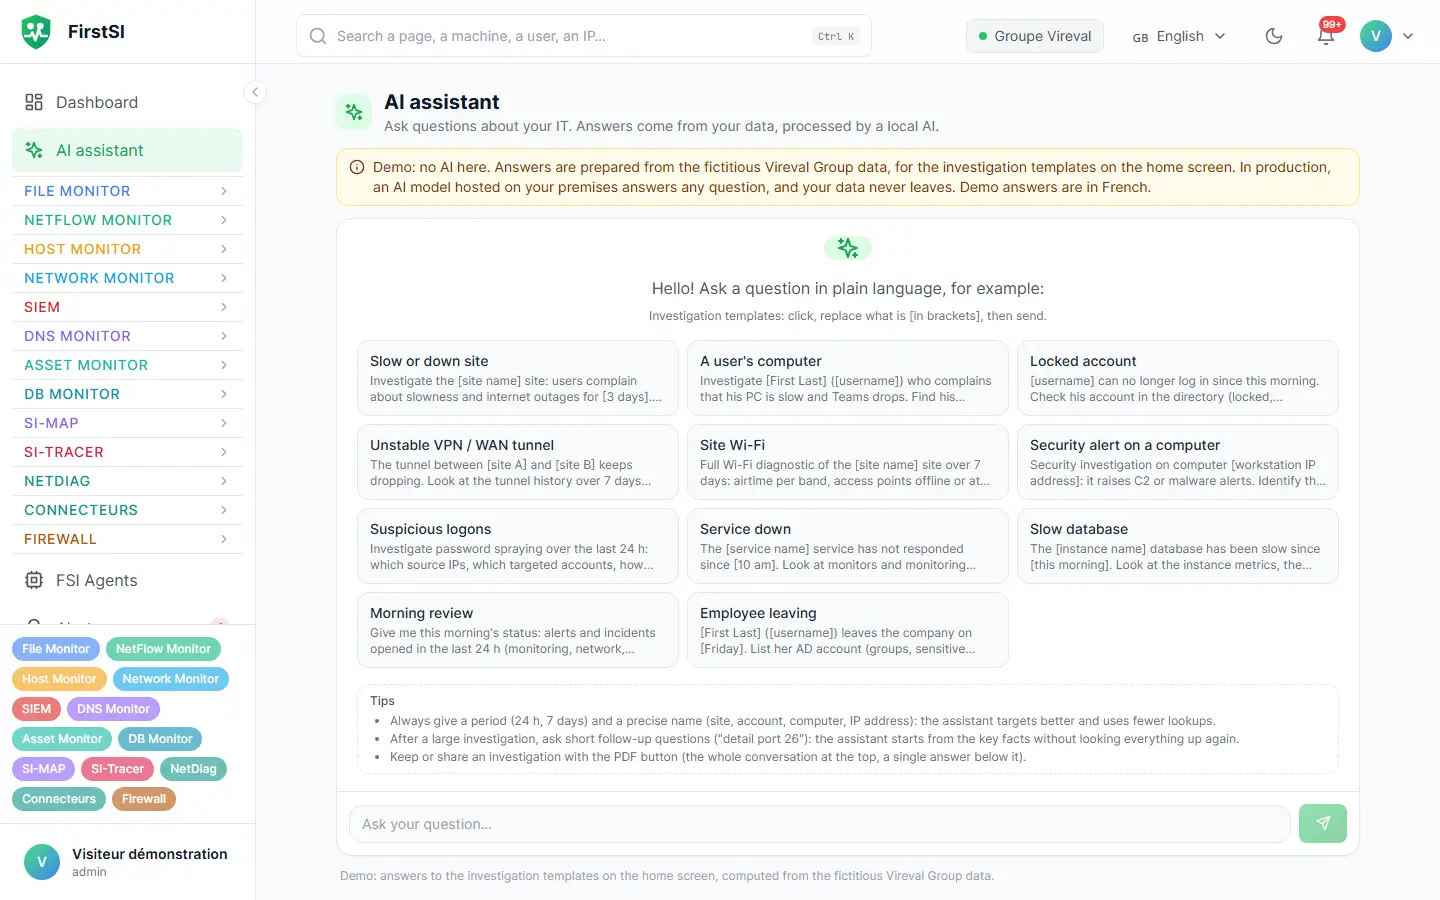Click the GB flag language icon
Viewport: 1440px width, 900px height.
coord(1140,37)
